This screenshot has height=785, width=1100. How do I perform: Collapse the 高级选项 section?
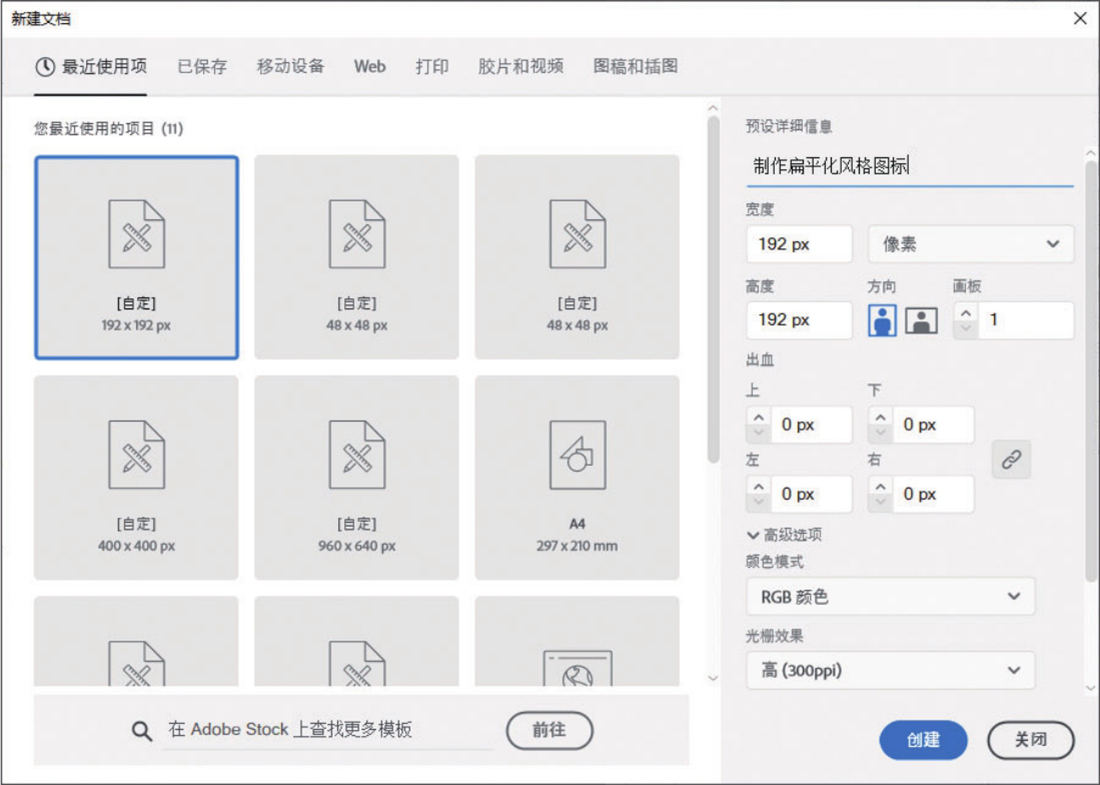pos(753,535)
